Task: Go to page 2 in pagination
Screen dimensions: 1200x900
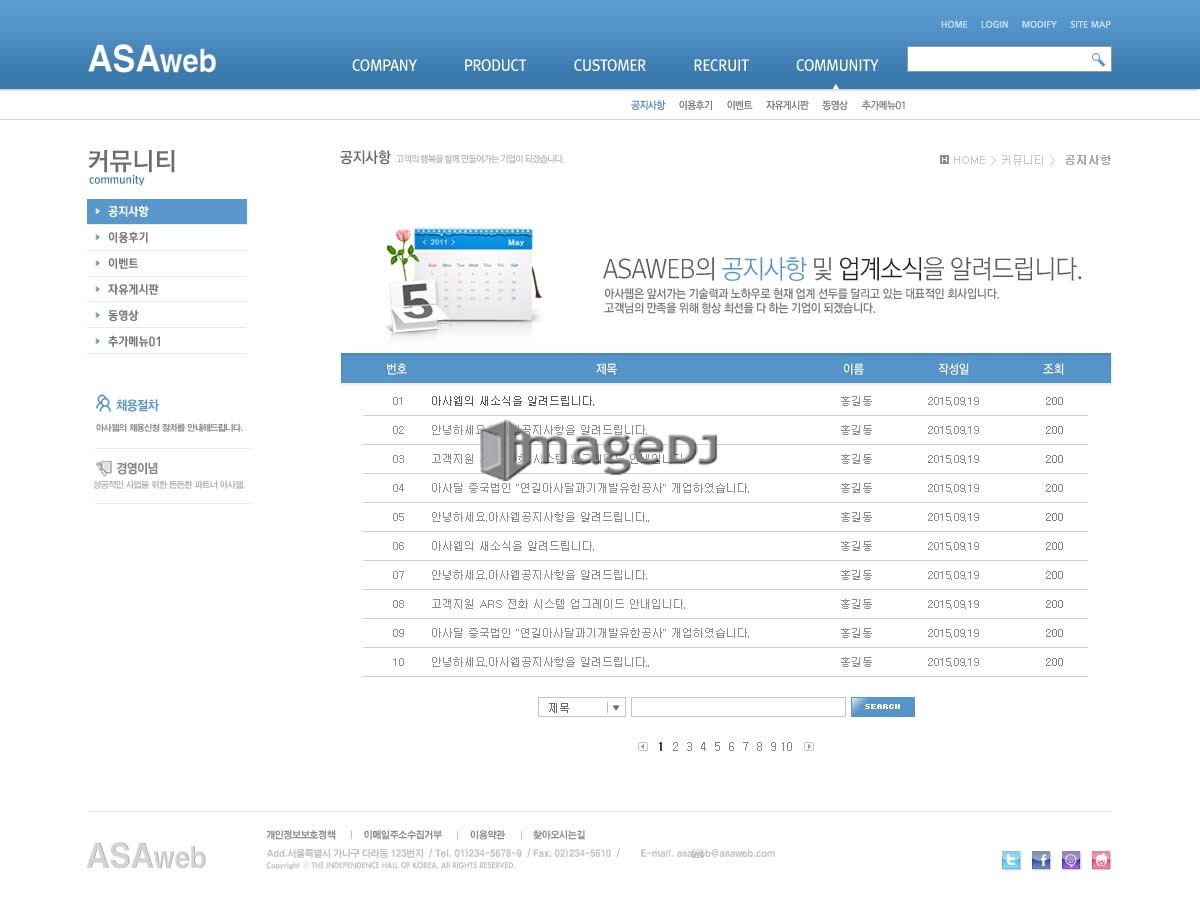Action: coord(675,747)
